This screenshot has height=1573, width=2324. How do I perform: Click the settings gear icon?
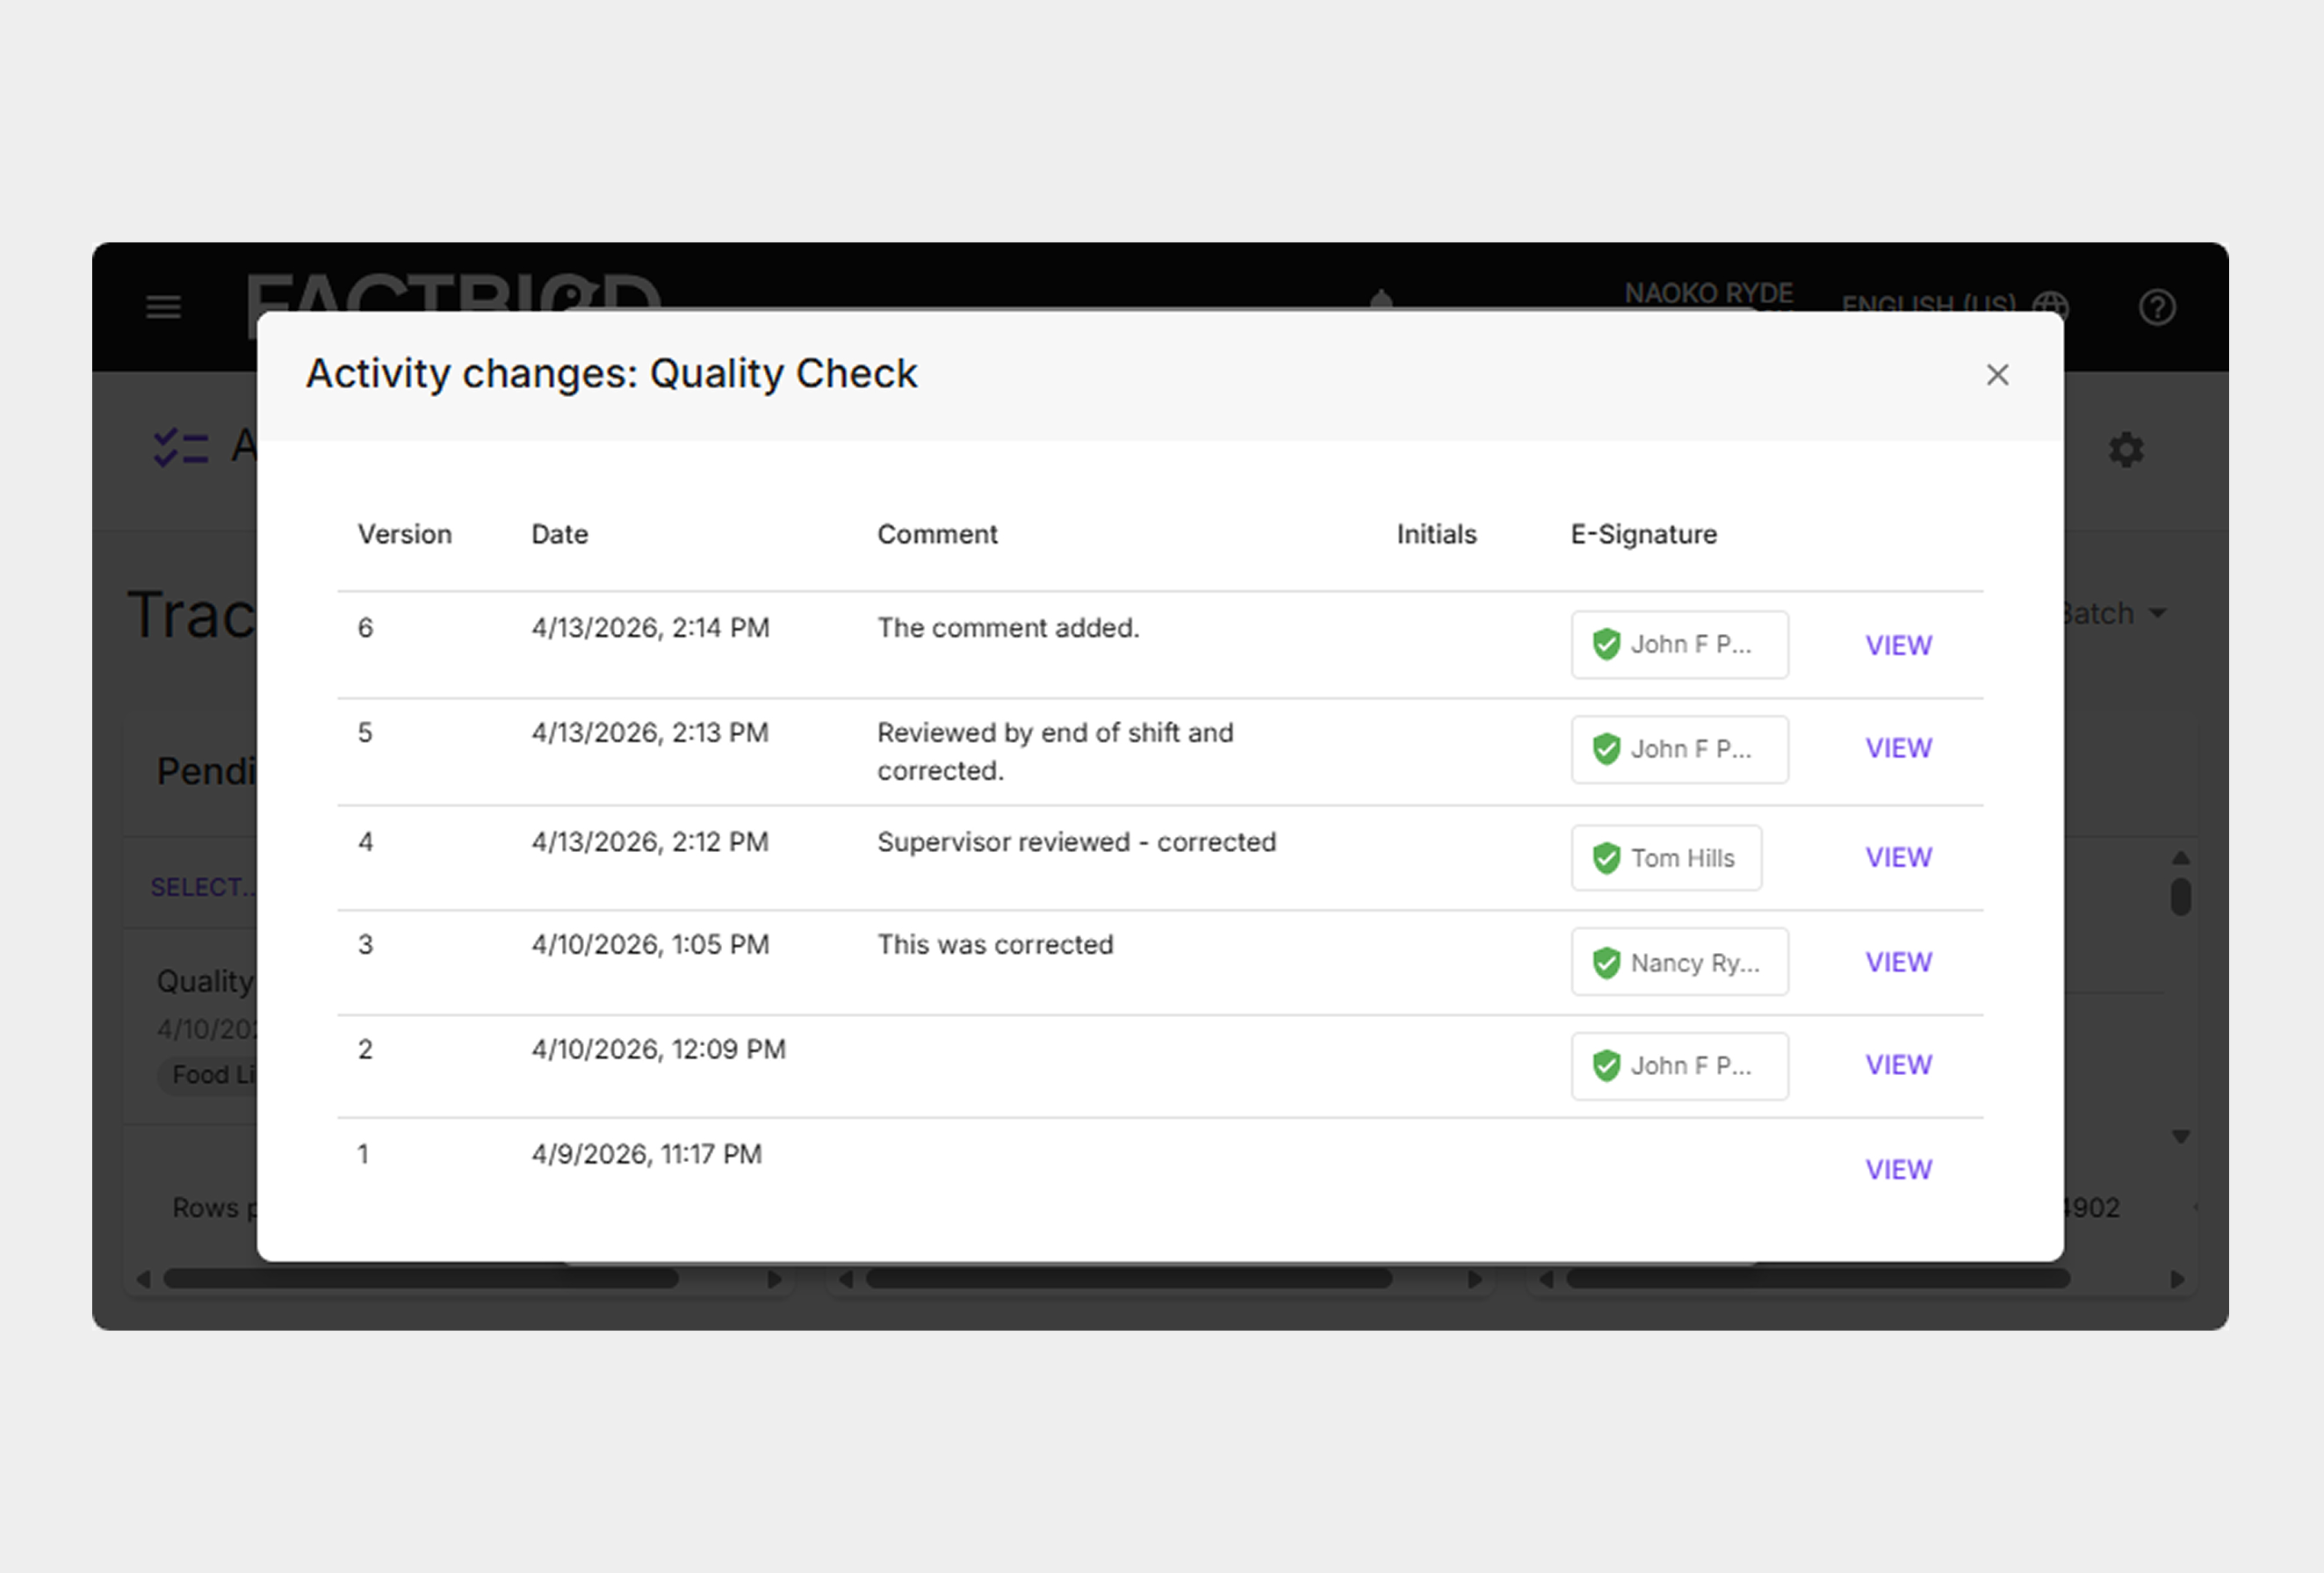[x=2126, y=450]
